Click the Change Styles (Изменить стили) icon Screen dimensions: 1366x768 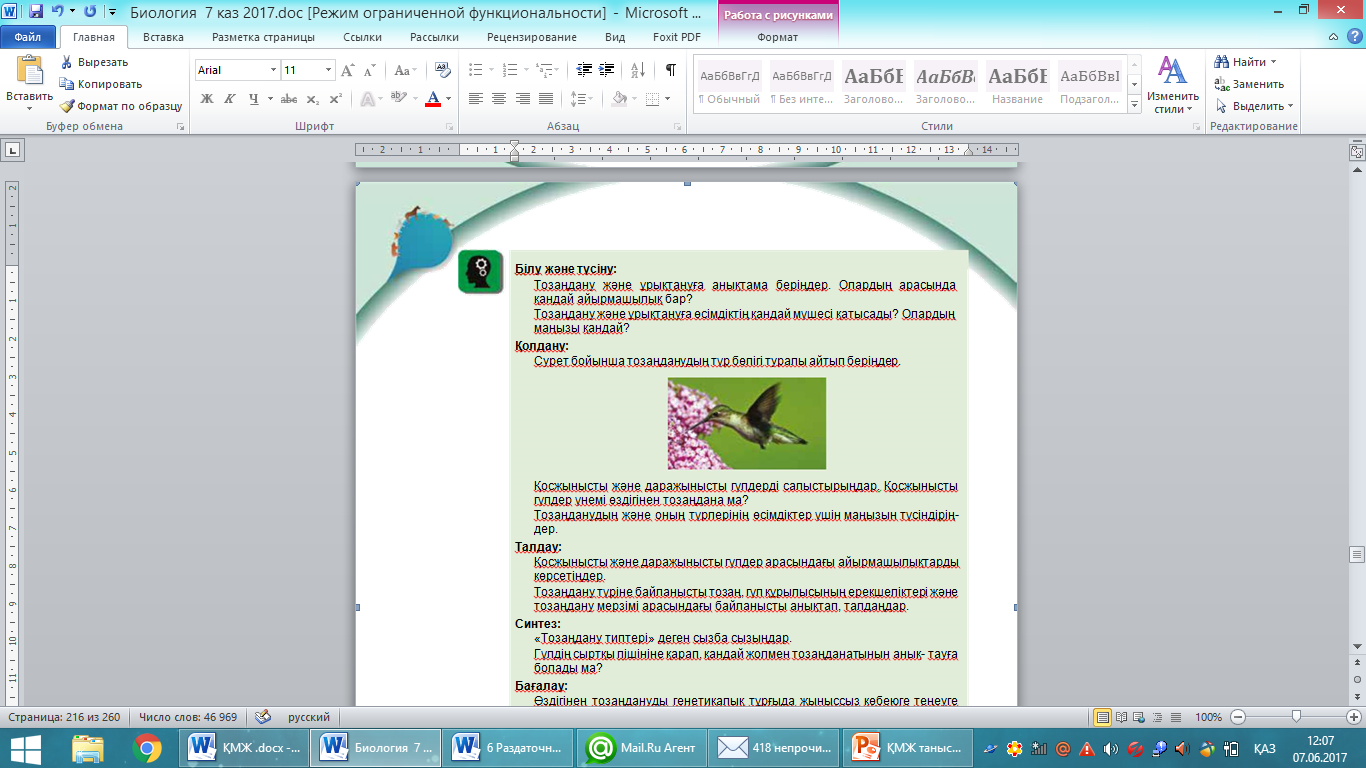point(1171,70)
